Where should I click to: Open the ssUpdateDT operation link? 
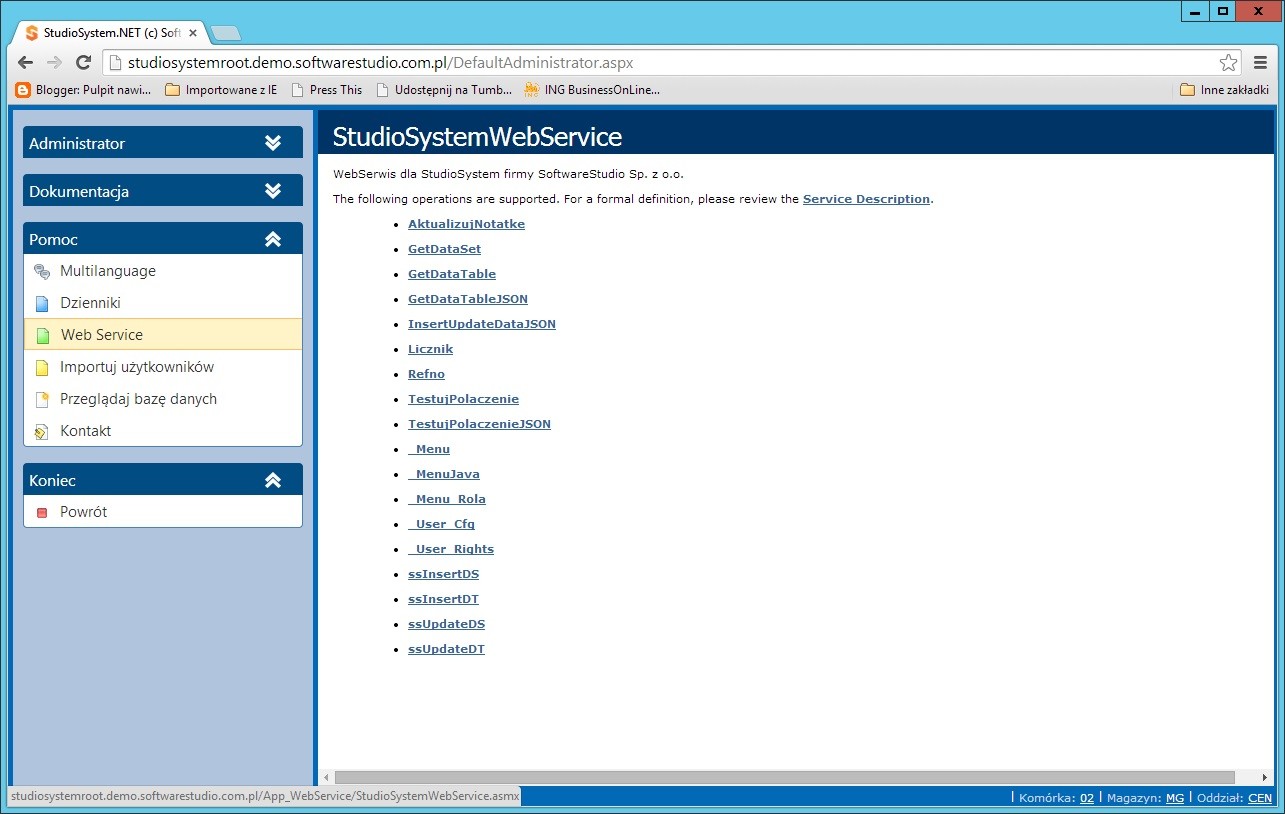pos(446,649)
